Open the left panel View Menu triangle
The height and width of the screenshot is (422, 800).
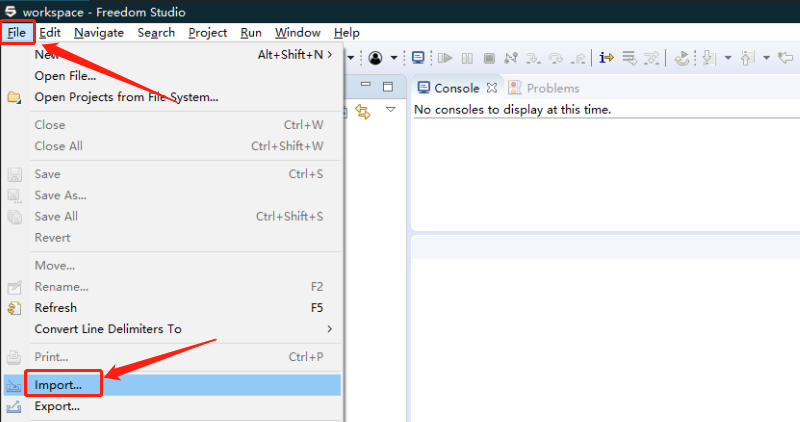(391, 110)
